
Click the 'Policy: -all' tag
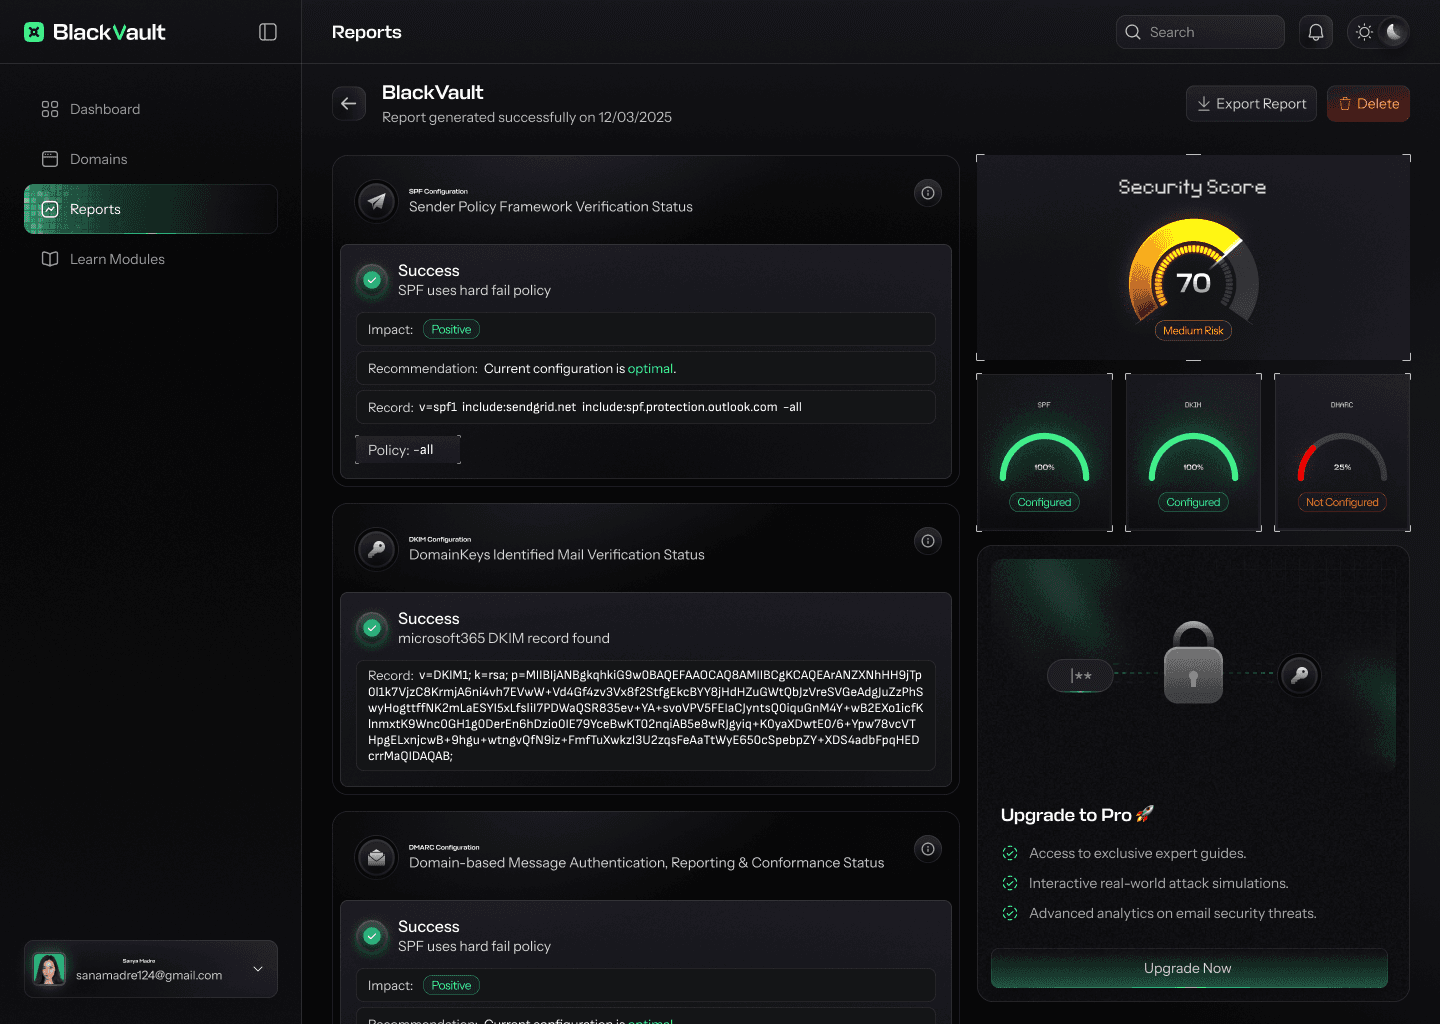(x=408, y=450)
